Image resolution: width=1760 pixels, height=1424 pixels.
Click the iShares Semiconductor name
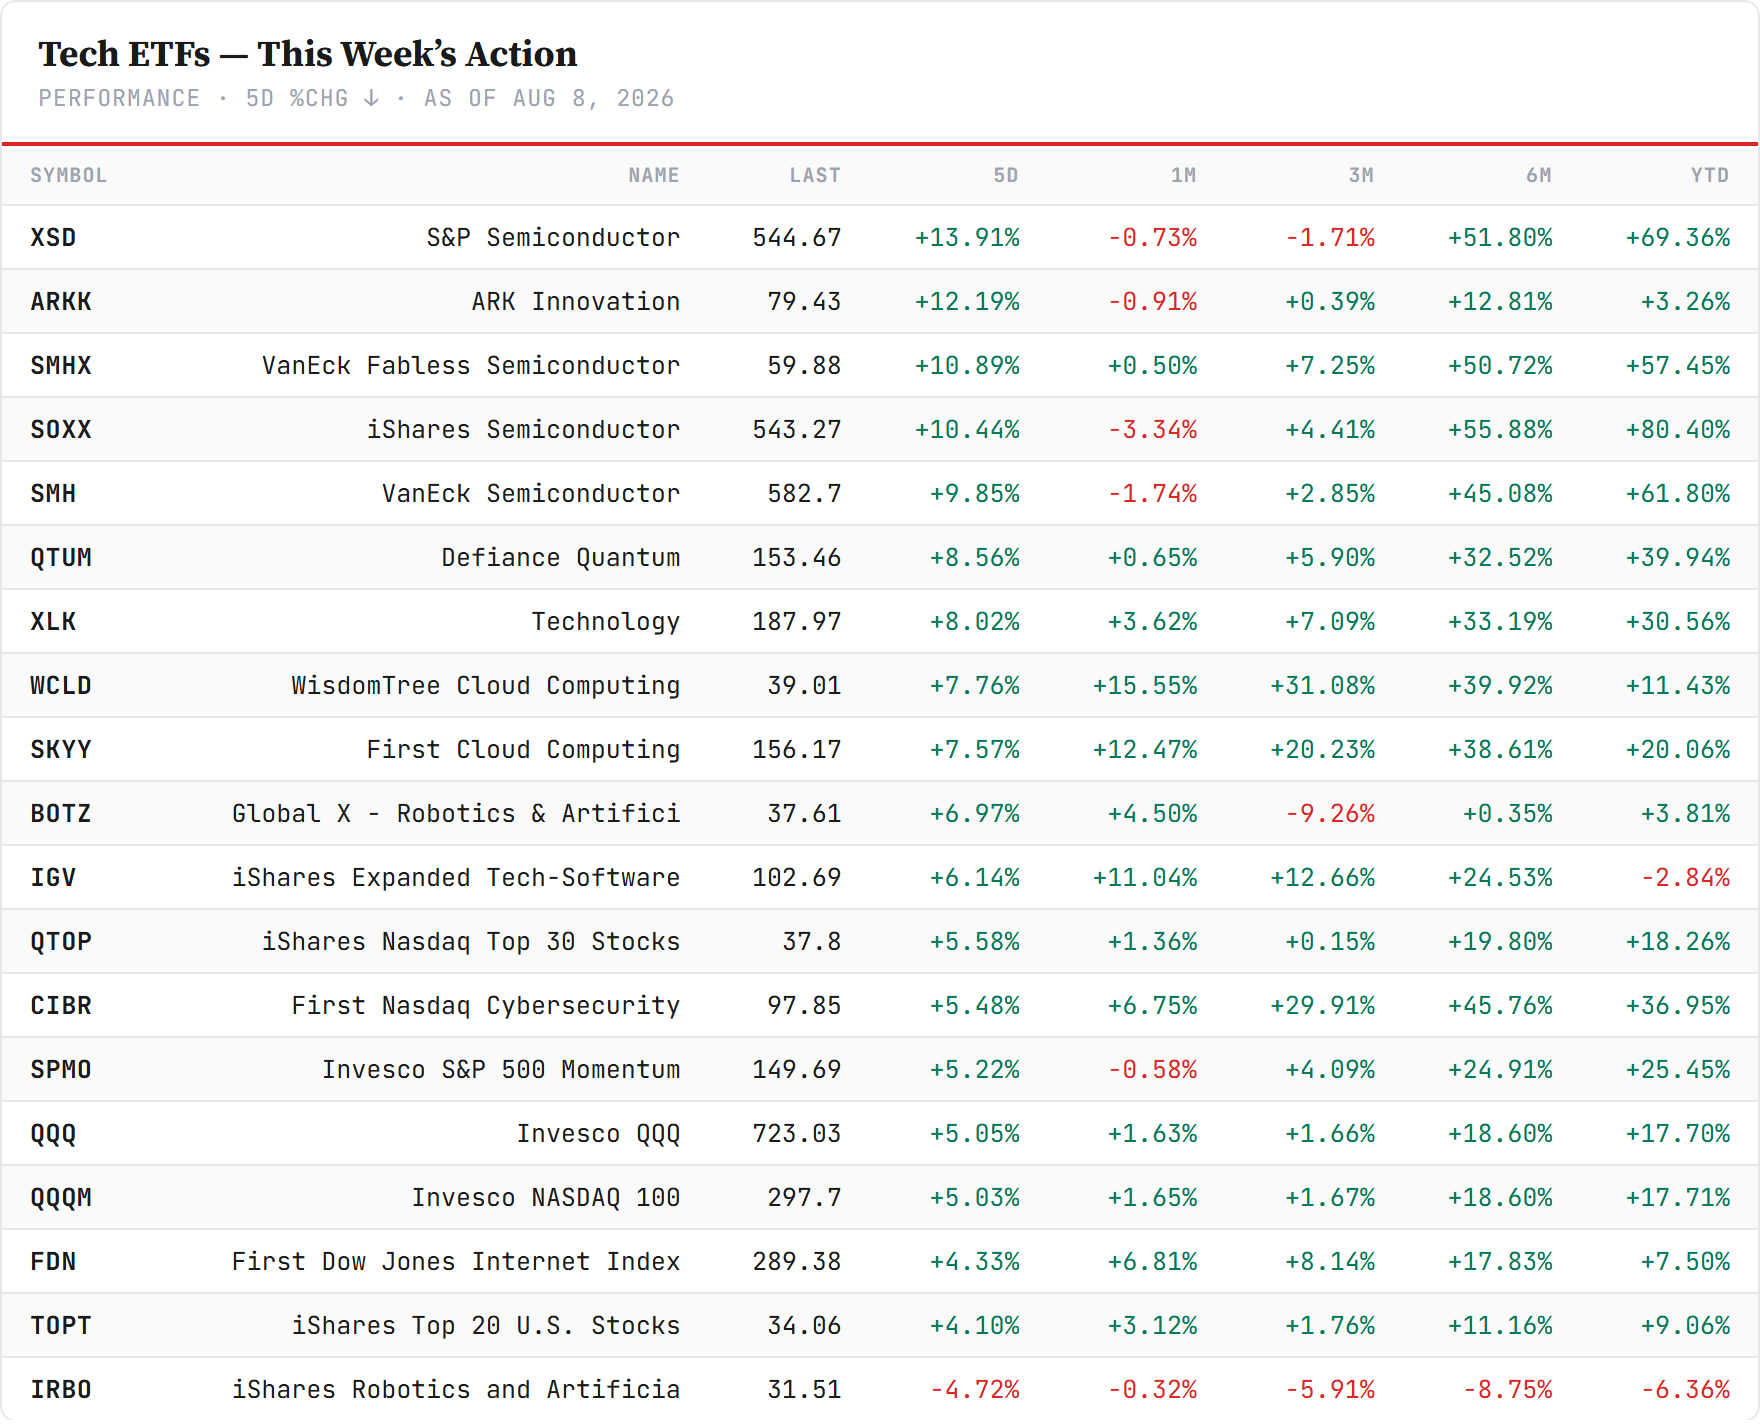pos(523,430)
